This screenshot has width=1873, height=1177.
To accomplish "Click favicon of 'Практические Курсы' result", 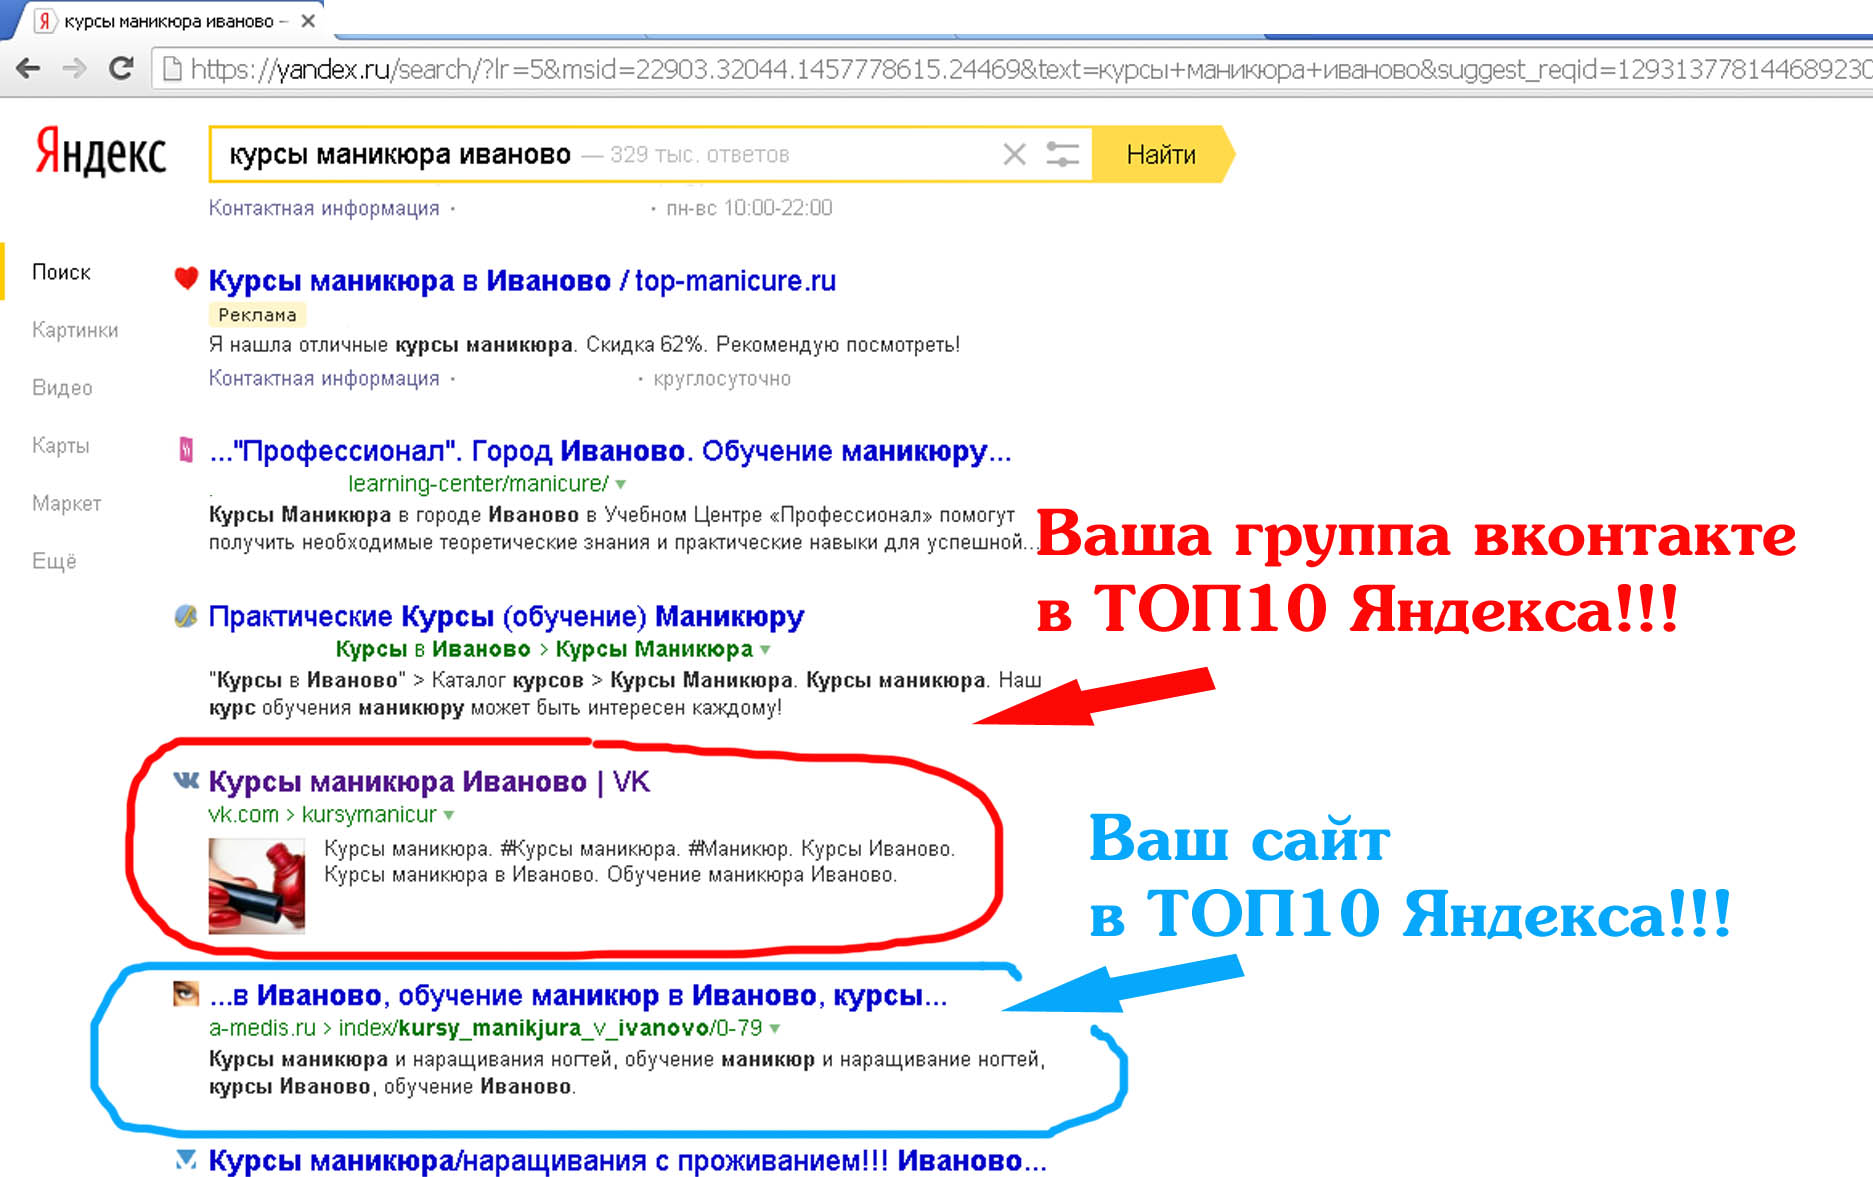I will click(186, 616).
